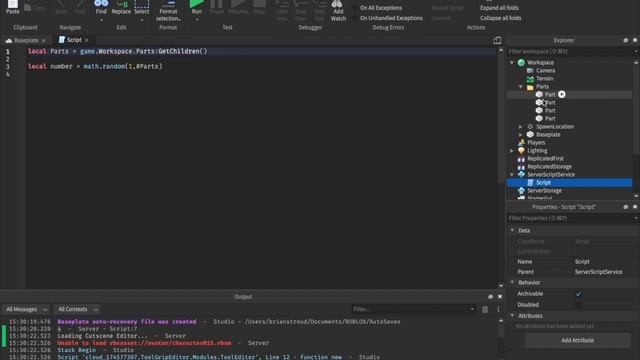Image resolution: width=640 pixels, height=360 pixels.
Task: Undock the Output panel
Action: [490, 297]
